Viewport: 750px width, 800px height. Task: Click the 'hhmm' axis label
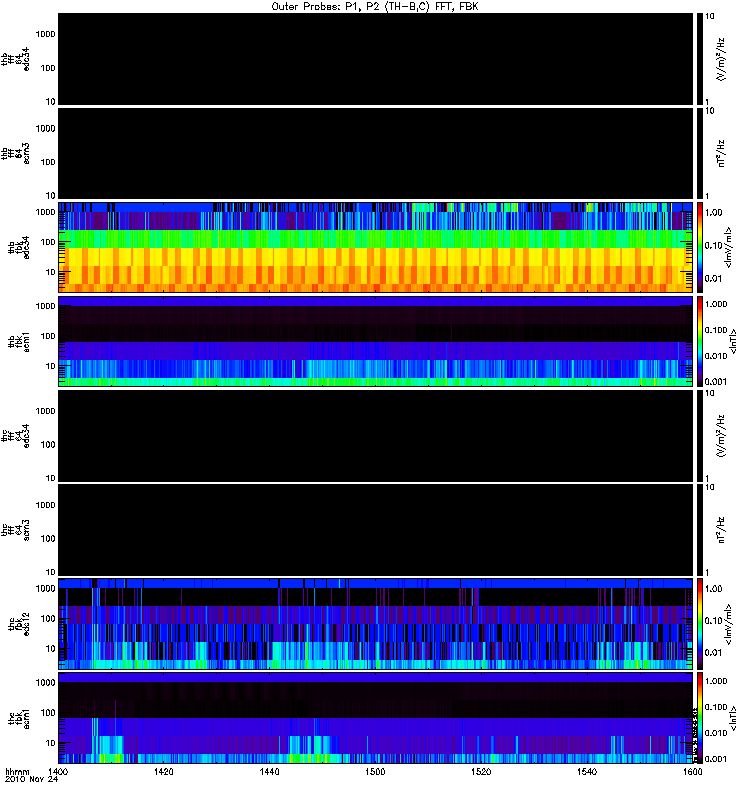(x=17, y=771)
